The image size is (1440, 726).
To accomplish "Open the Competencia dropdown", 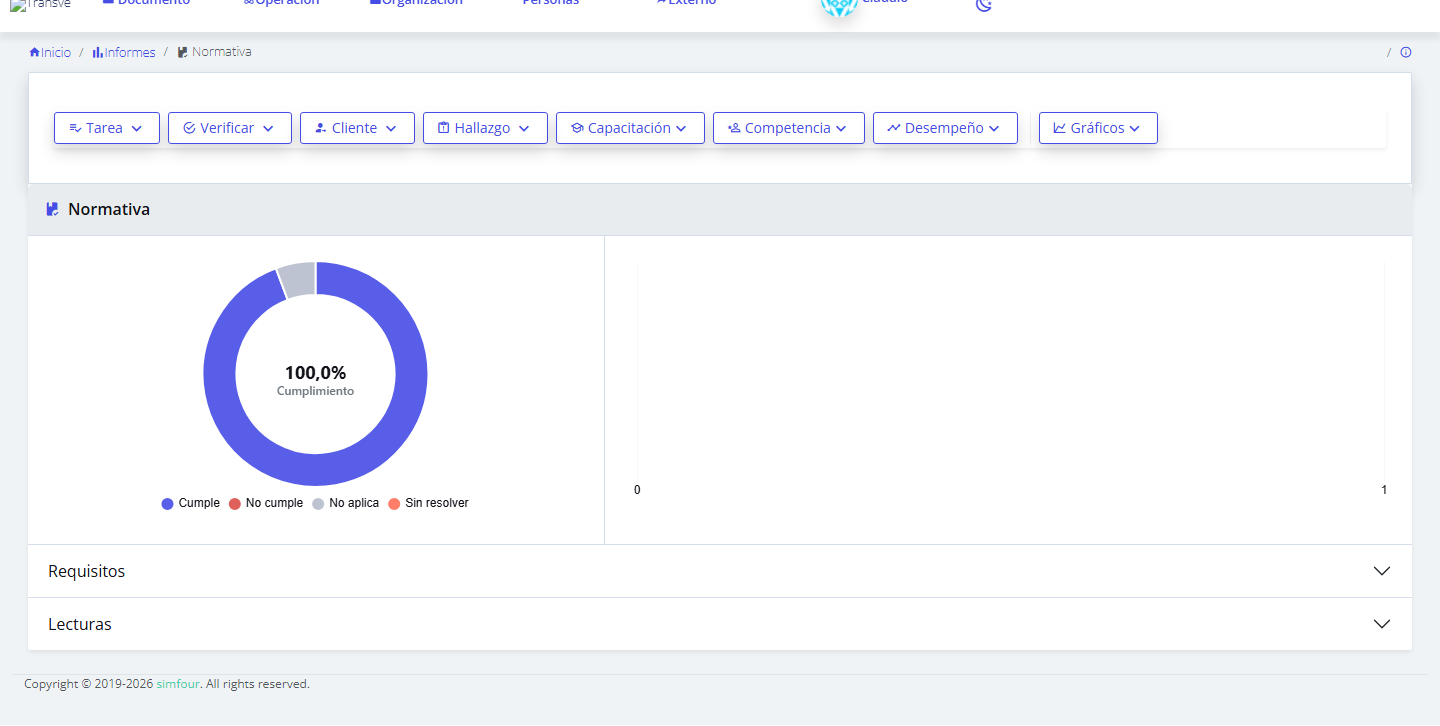I will pyautogui.click(x=789, y=128).
